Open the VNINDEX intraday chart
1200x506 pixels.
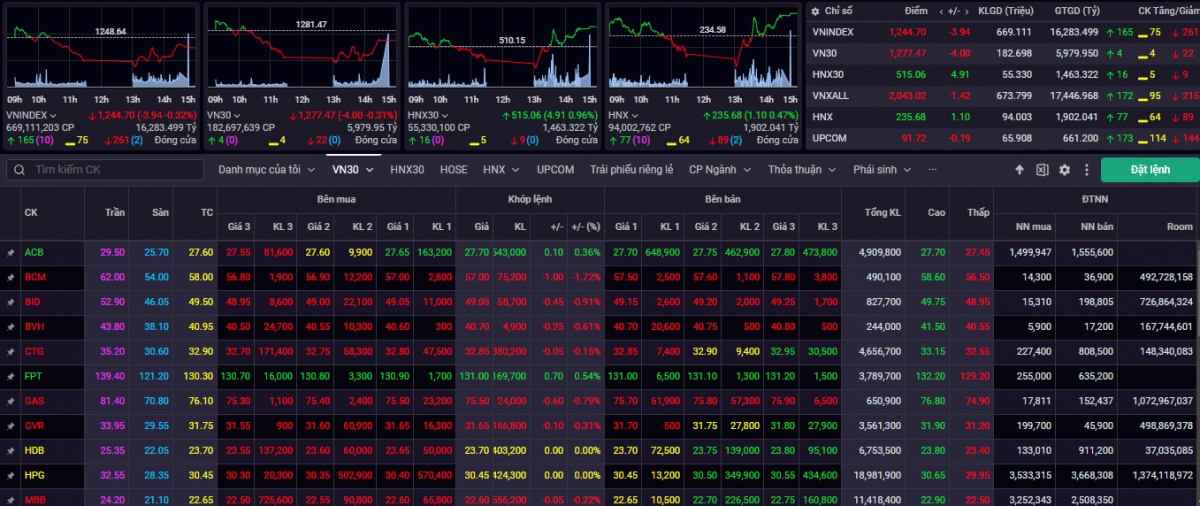102,49
